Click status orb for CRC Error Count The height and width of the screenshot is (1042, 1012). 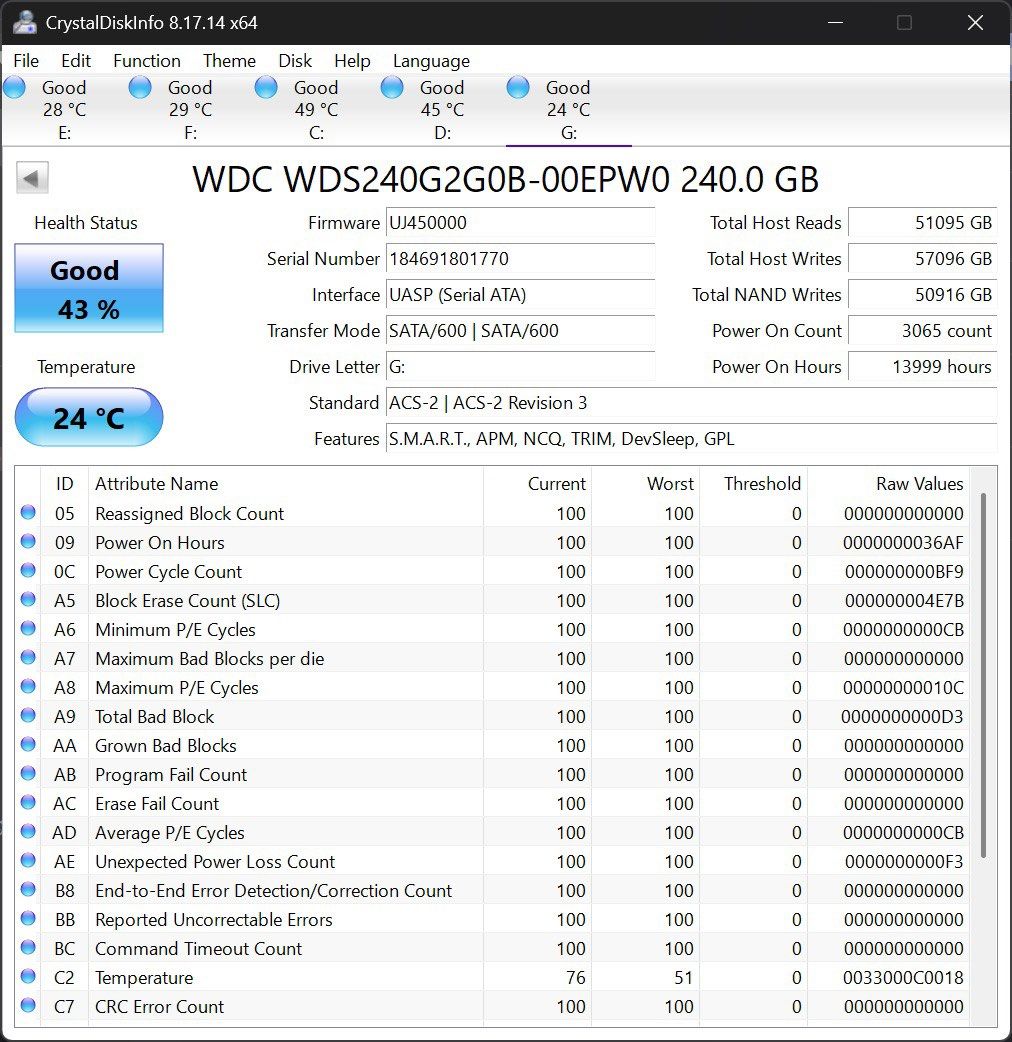click(28, 1007)
